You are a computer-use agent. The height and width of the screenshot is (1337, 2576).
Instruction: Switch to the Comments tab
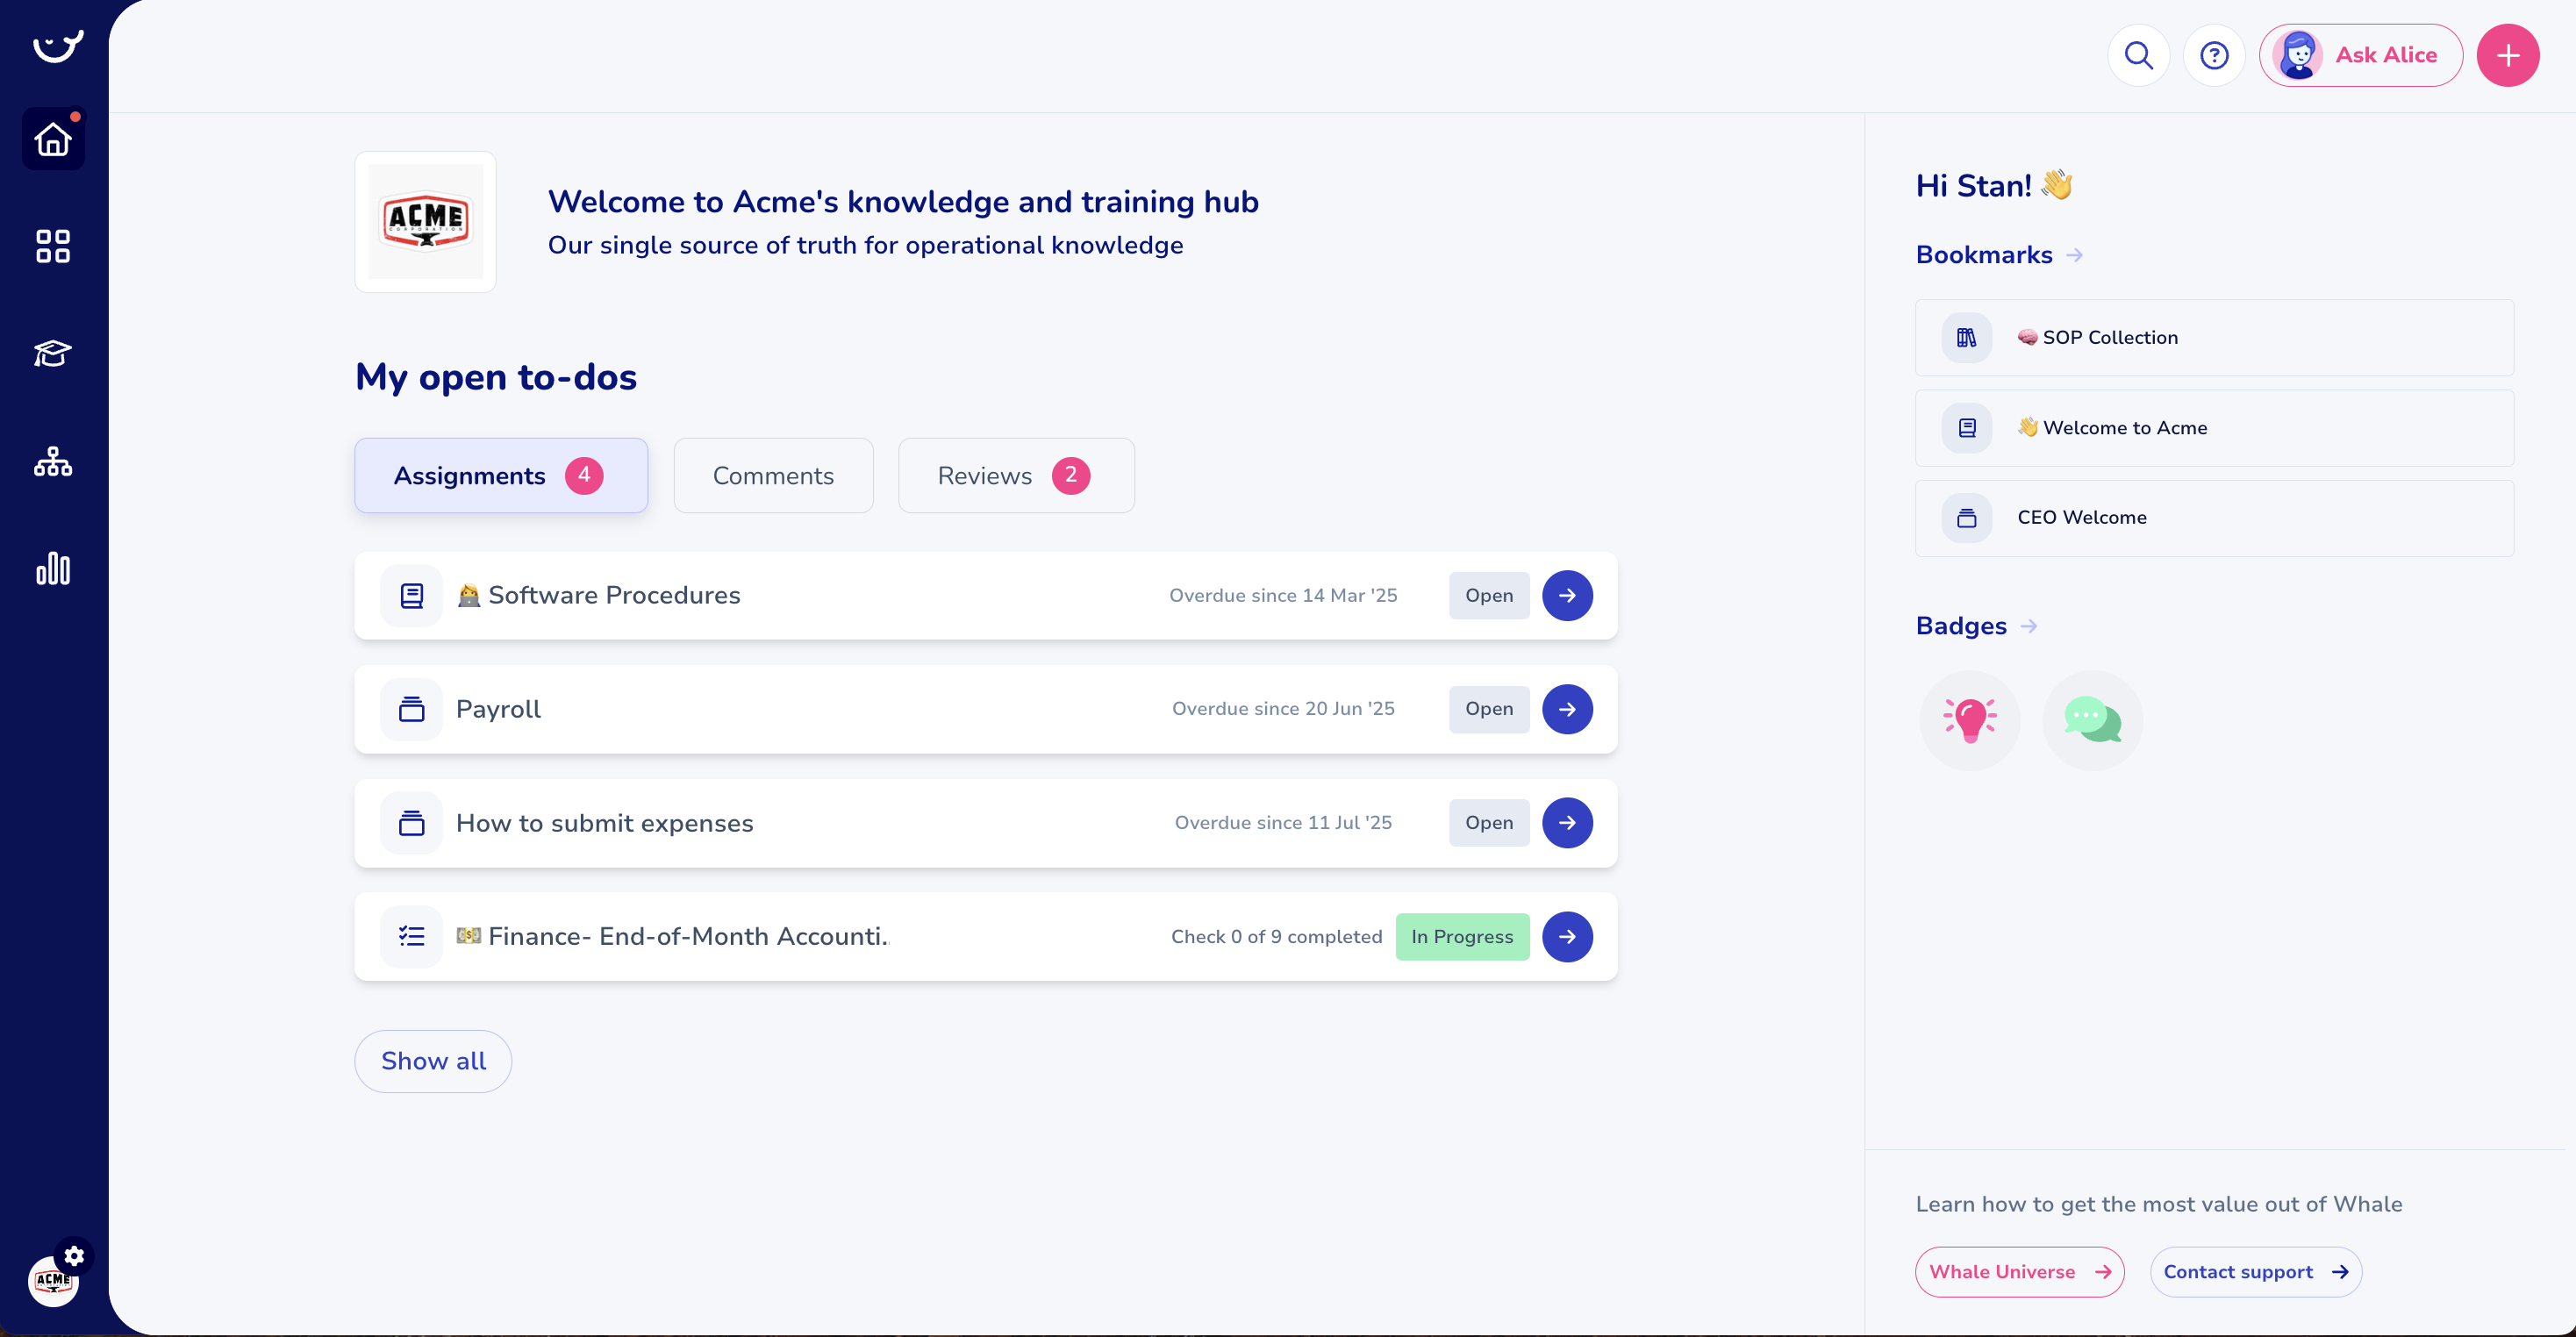pos(773,476)
